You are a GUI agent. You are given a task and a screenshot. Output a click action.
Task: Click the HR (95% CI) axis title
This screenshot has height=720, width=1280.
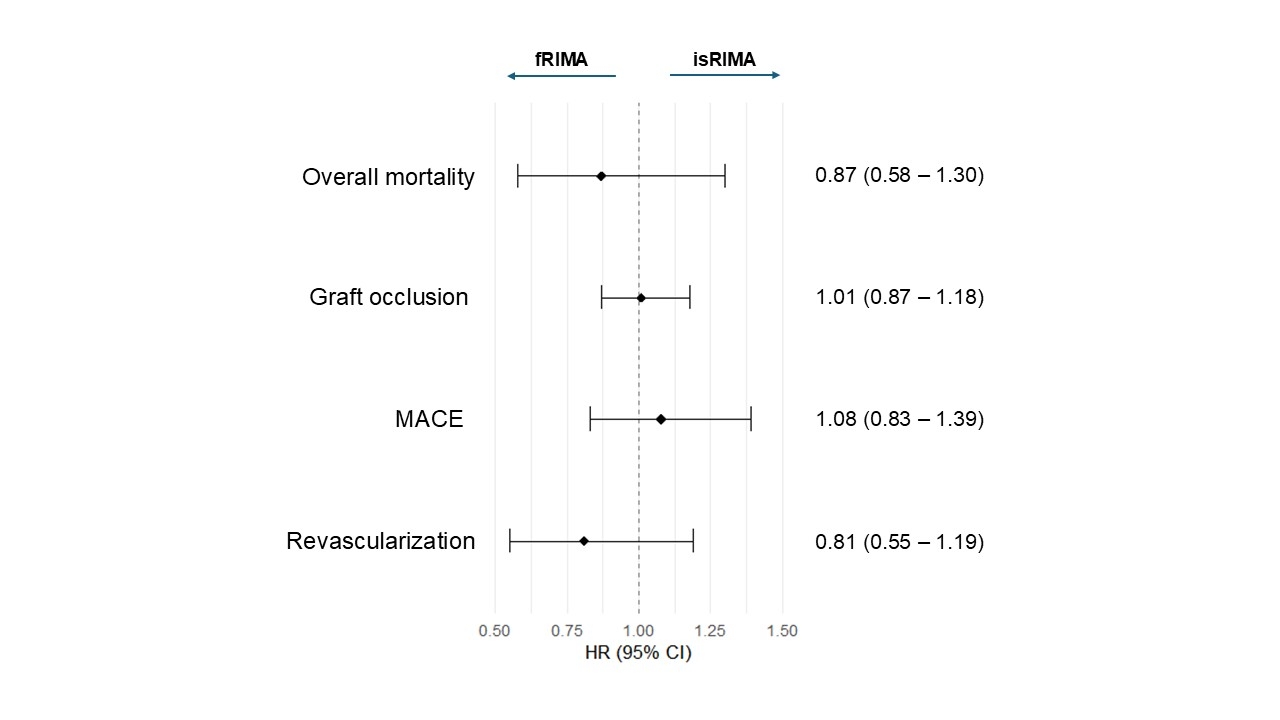638,654
